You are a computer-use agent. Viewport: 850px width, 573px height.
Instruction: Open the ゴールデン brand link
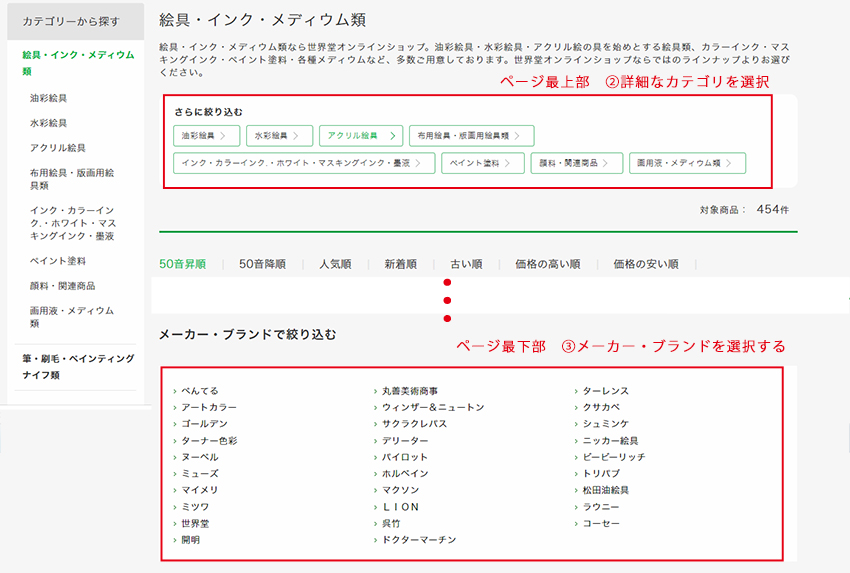[204, 423]
